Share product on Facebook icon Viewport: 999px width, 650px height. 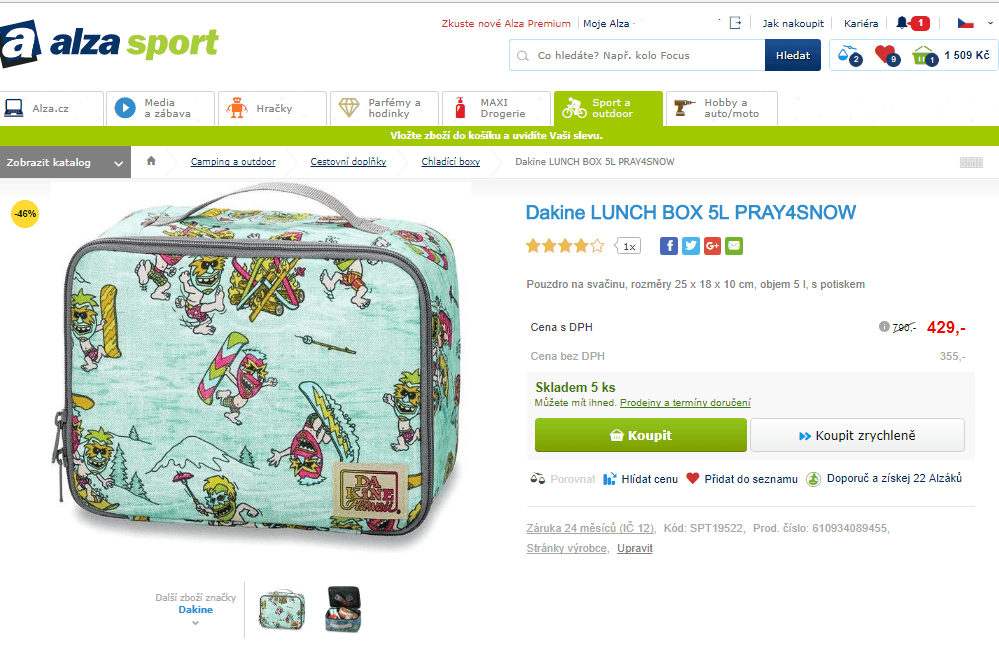click(668, 246)
